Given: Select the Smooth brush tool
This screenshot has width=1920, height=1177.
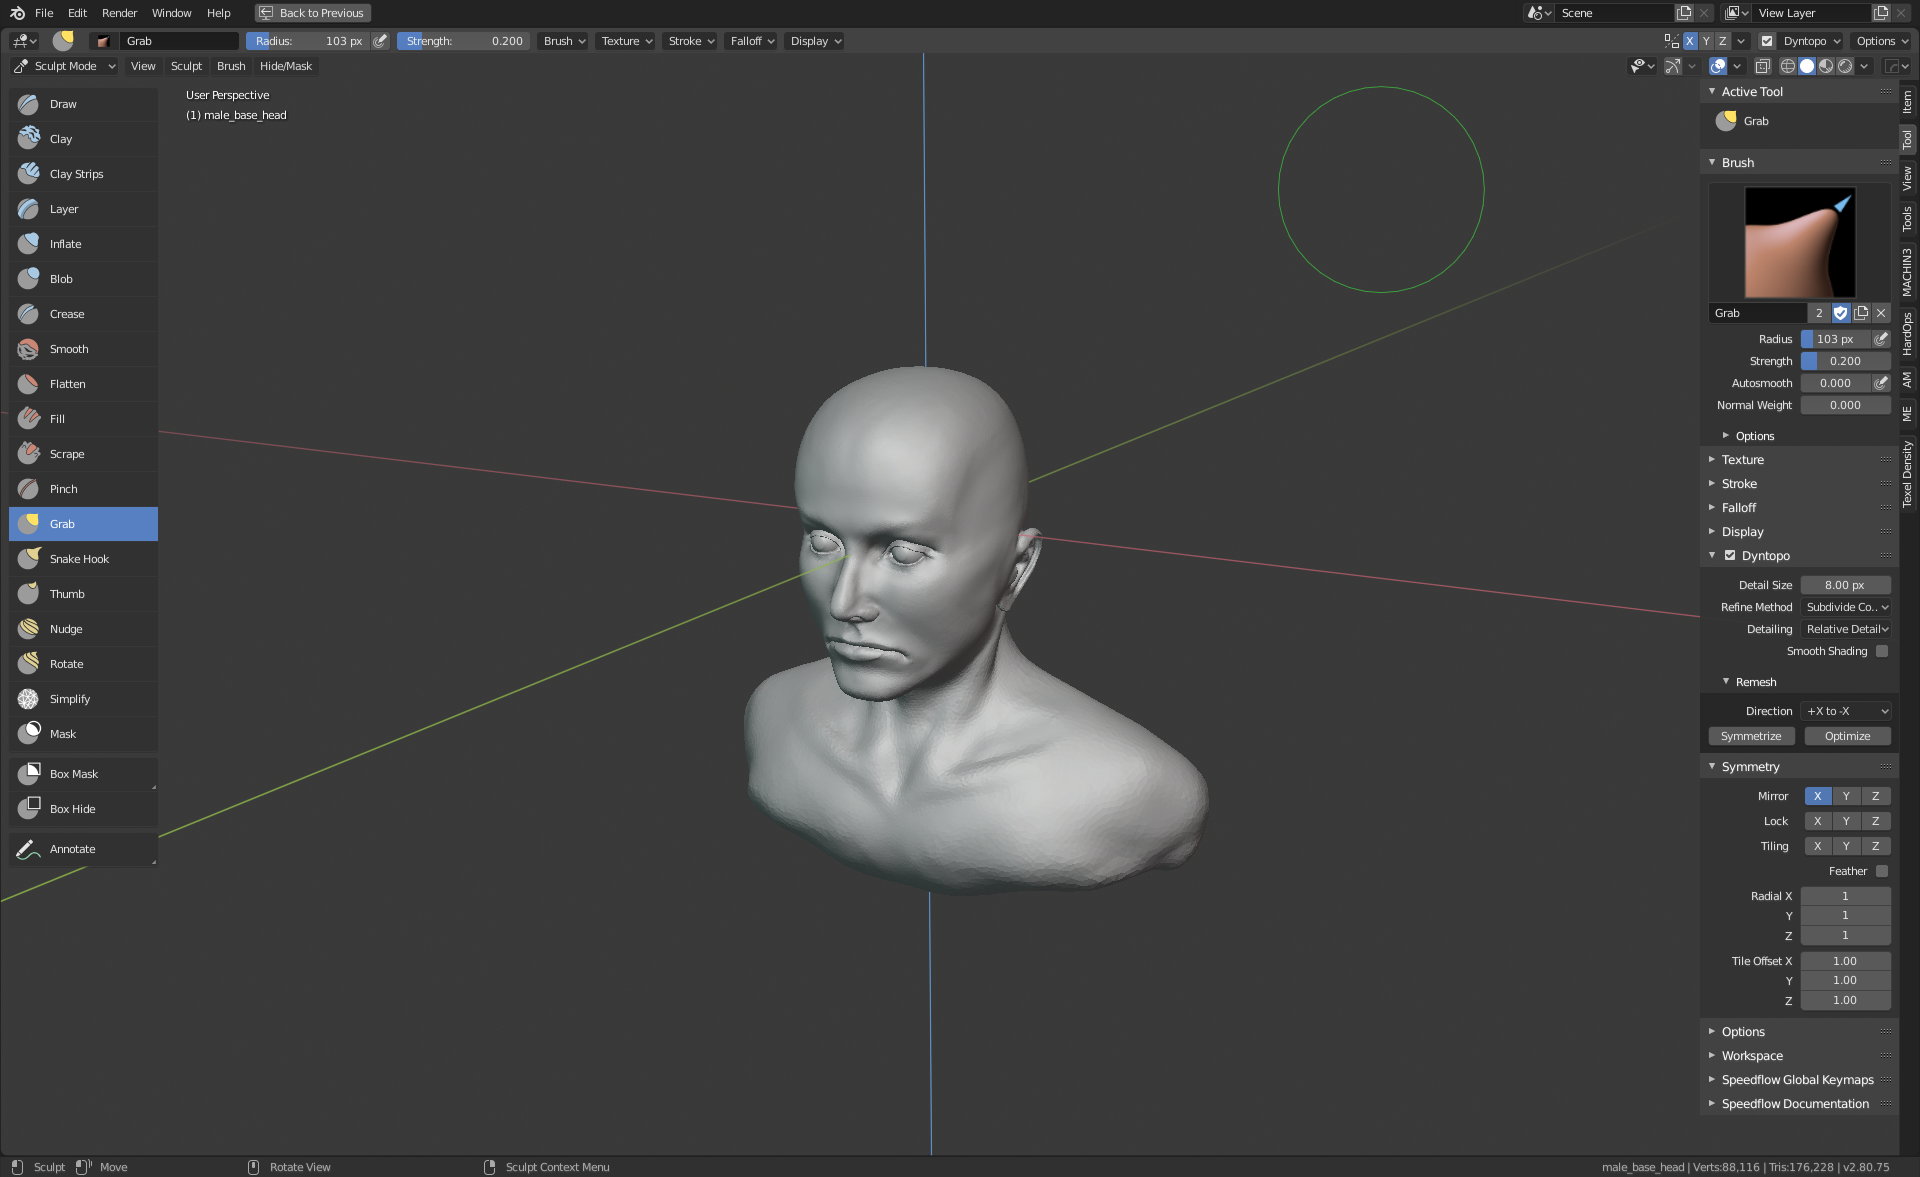Looking at the screenshot, I should (69, 349).
